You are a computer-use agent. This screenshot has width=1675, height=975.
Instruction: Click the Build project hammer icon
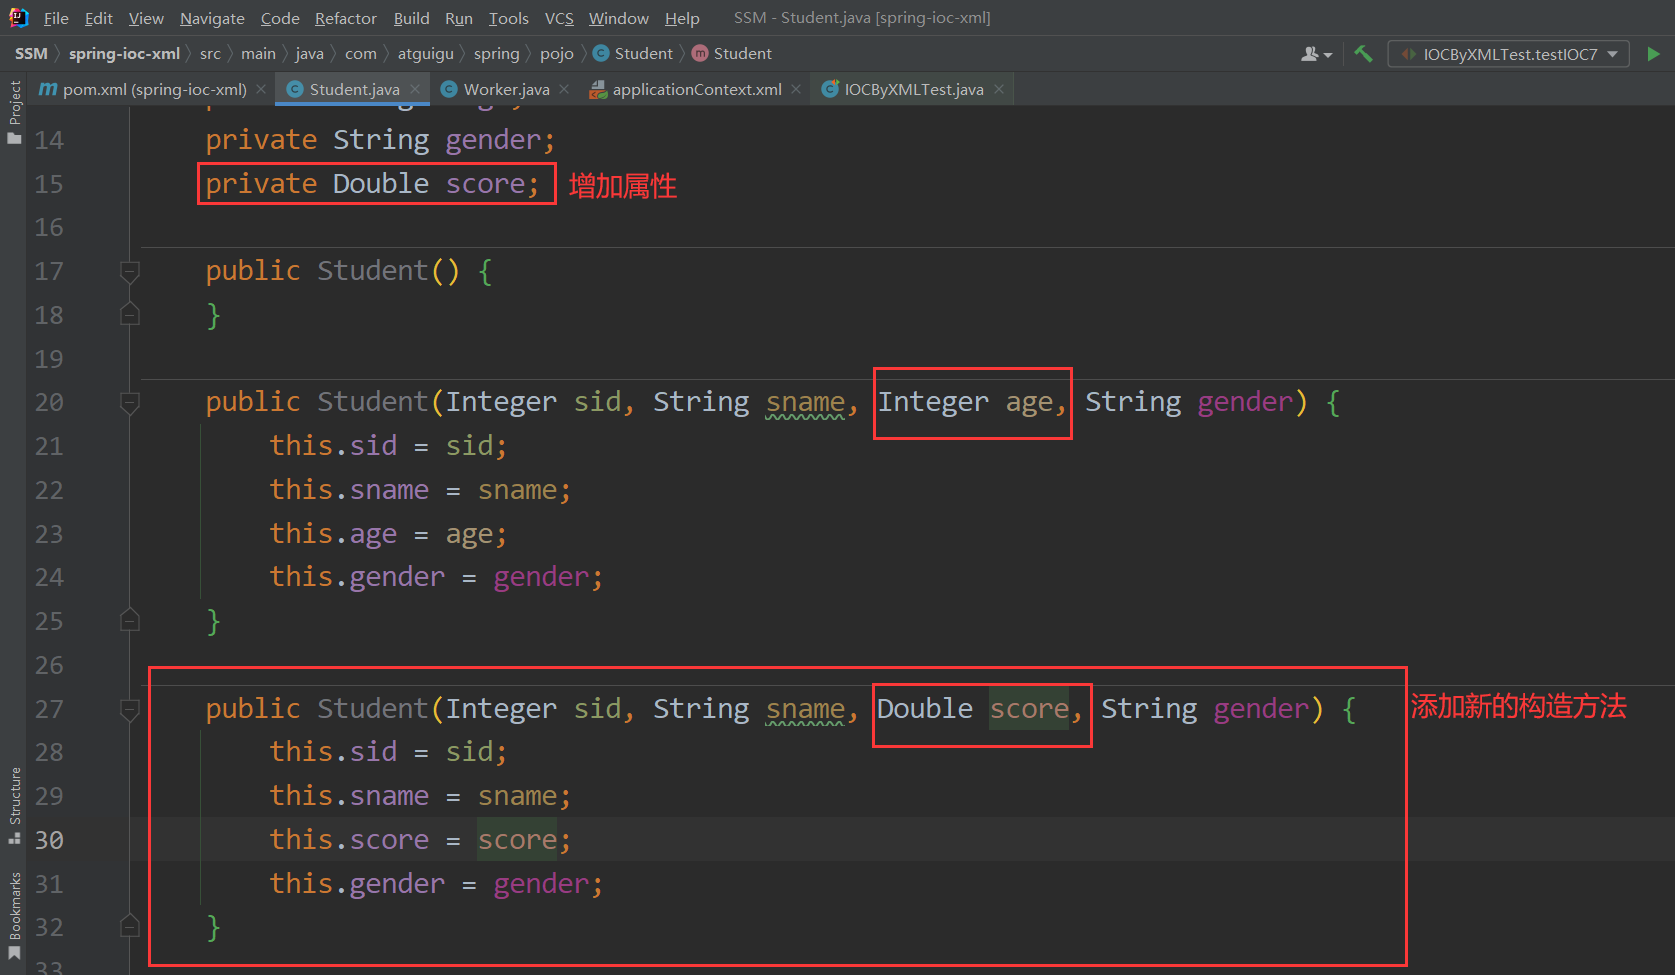click(x=1363, y=54)
